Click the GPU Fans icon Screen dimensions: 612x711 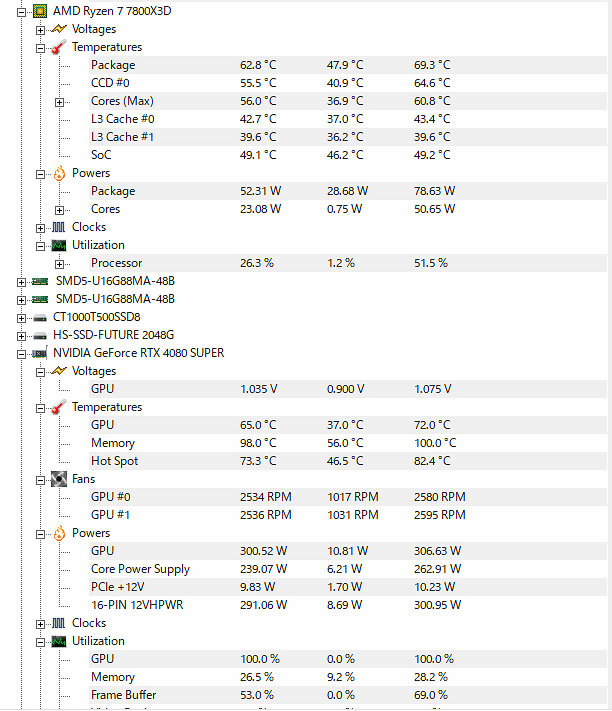pyautogui.click(x=59, y=479)
